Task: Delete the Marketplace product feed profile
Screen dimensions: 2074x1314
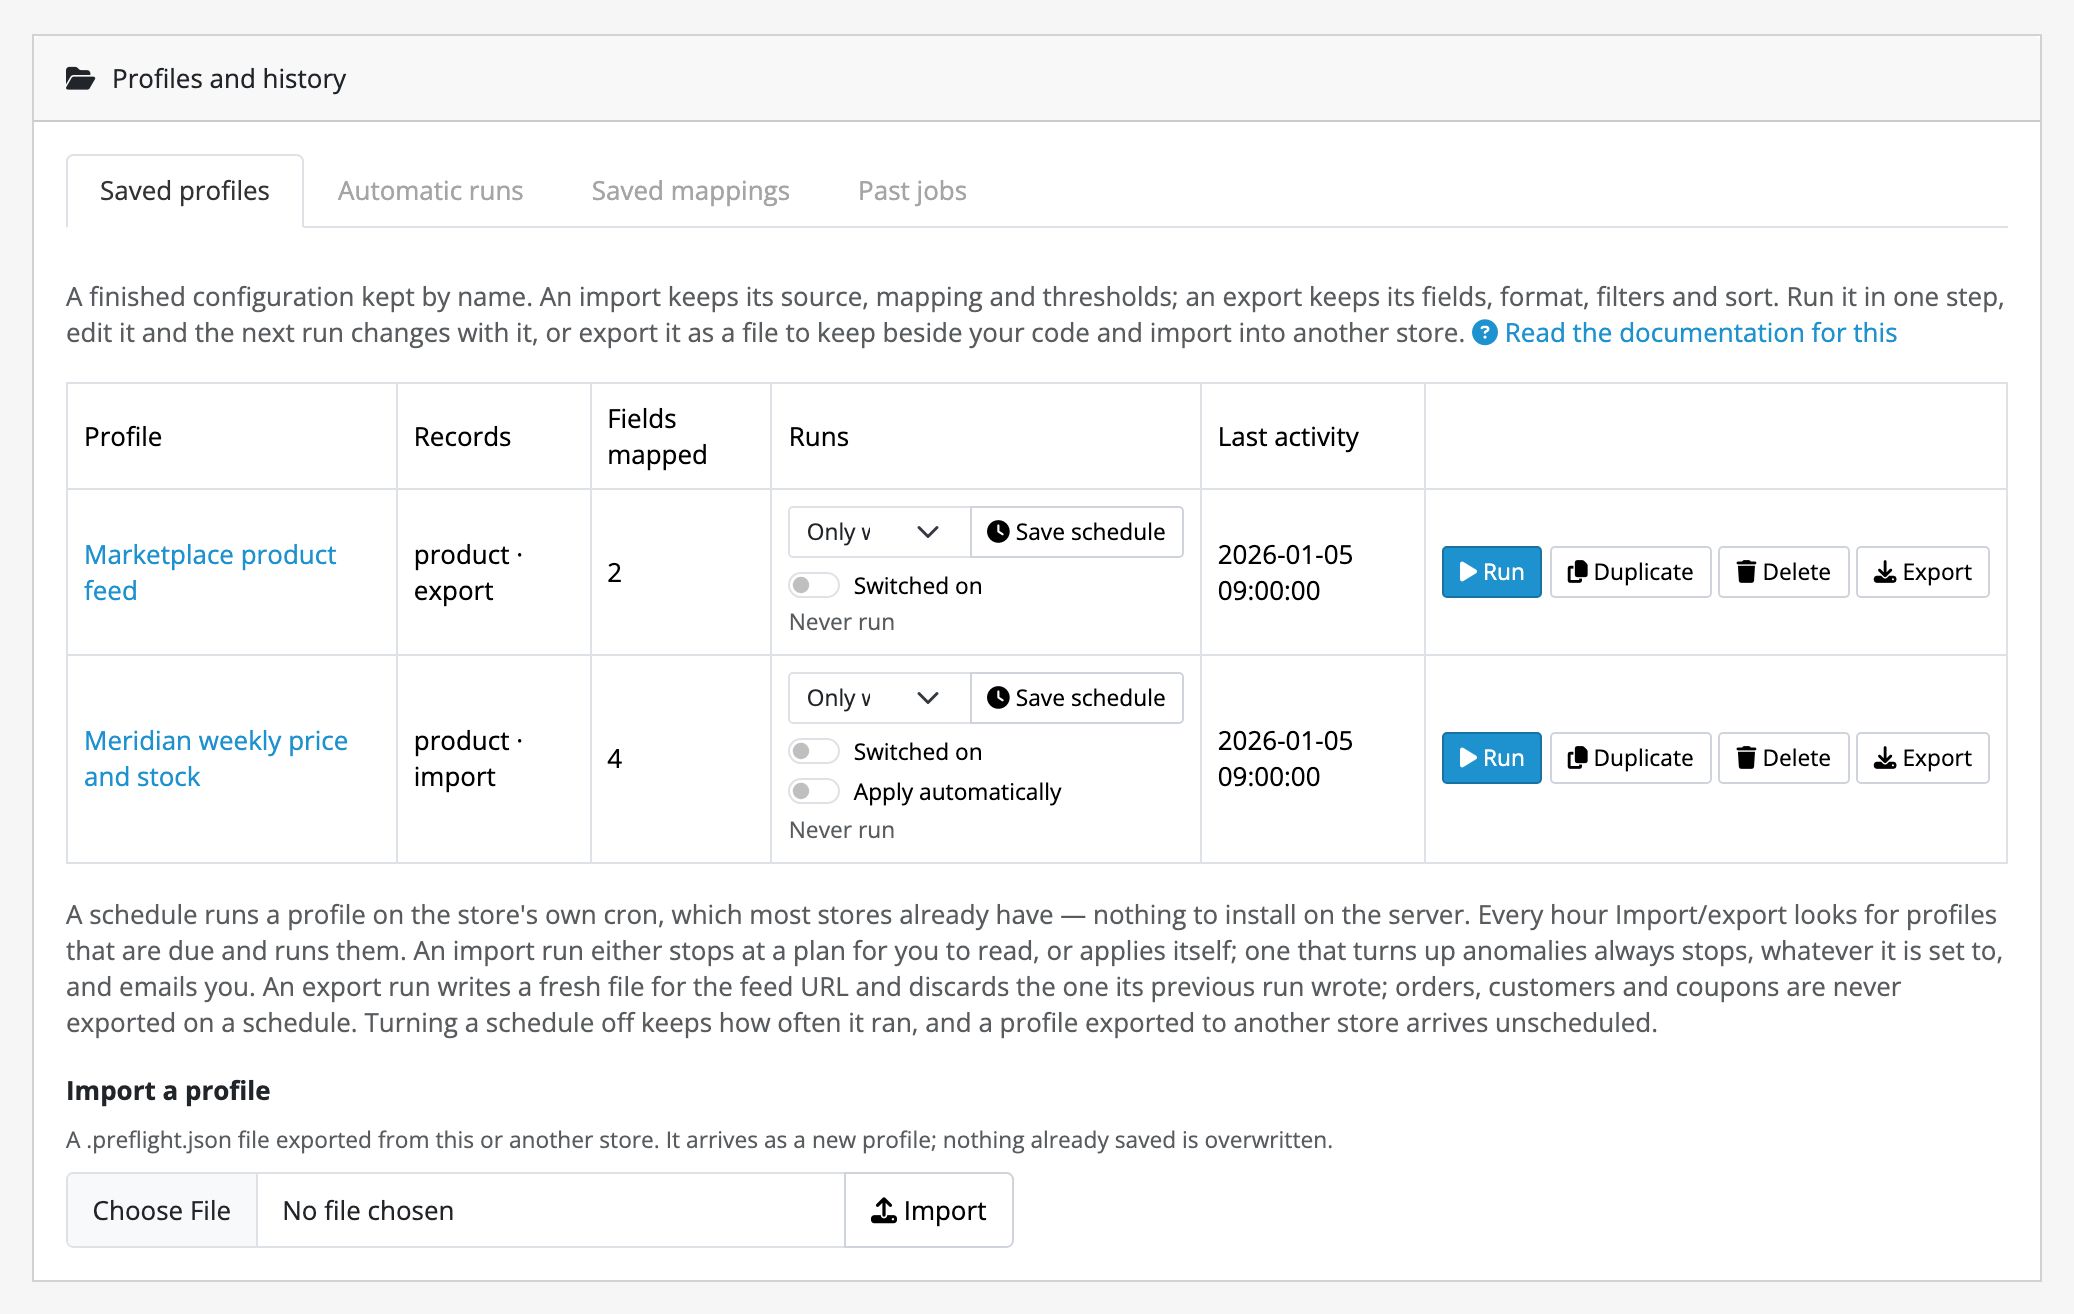Action: (1783, 572)
